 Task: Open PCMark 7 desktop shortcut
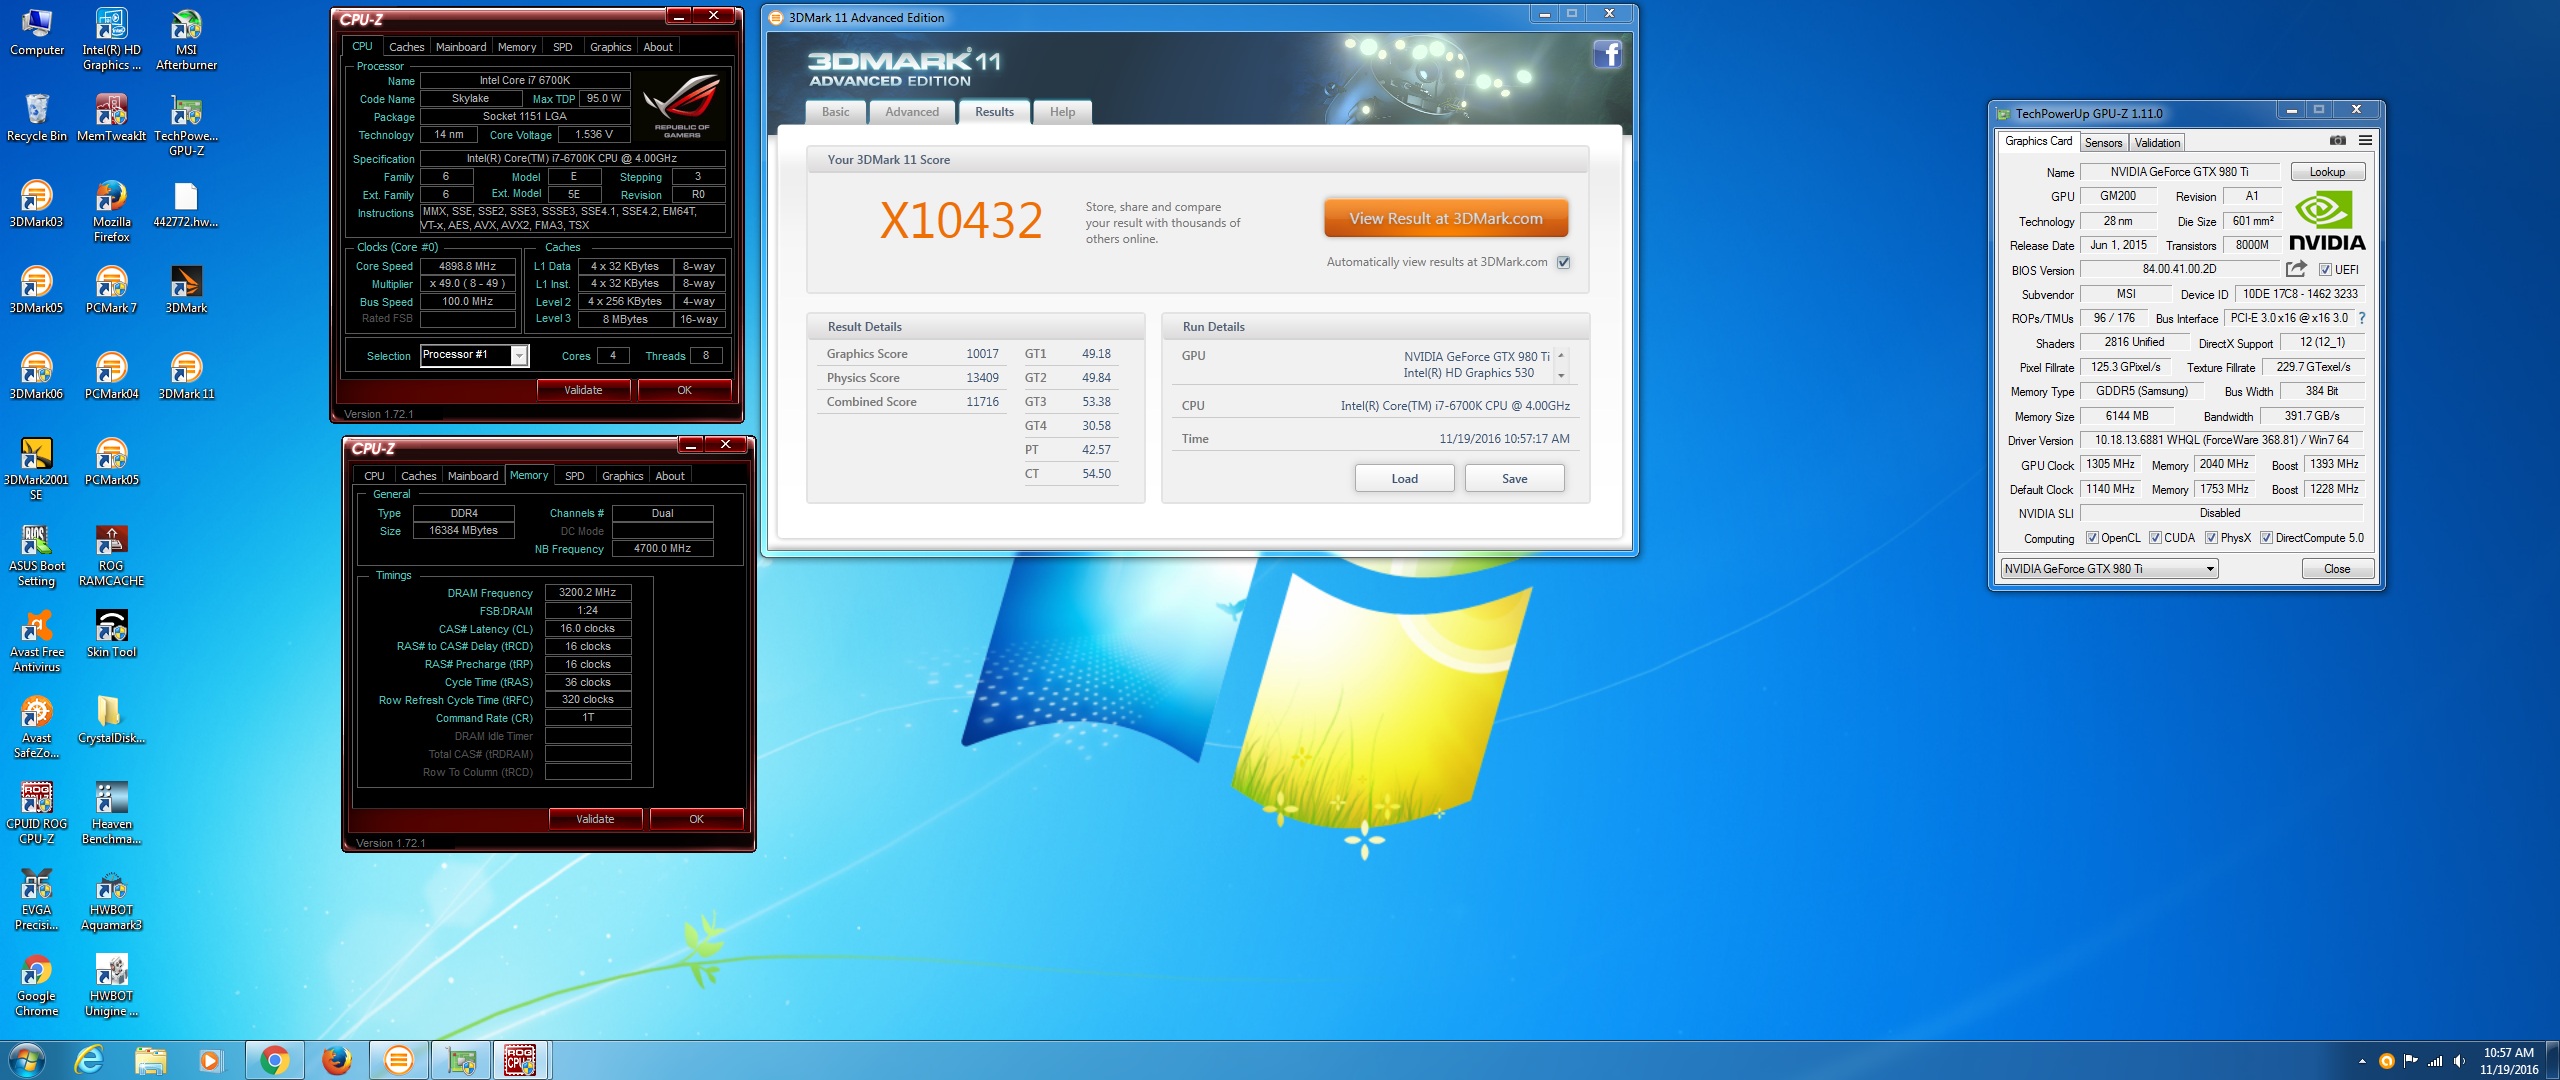(111, 290)
